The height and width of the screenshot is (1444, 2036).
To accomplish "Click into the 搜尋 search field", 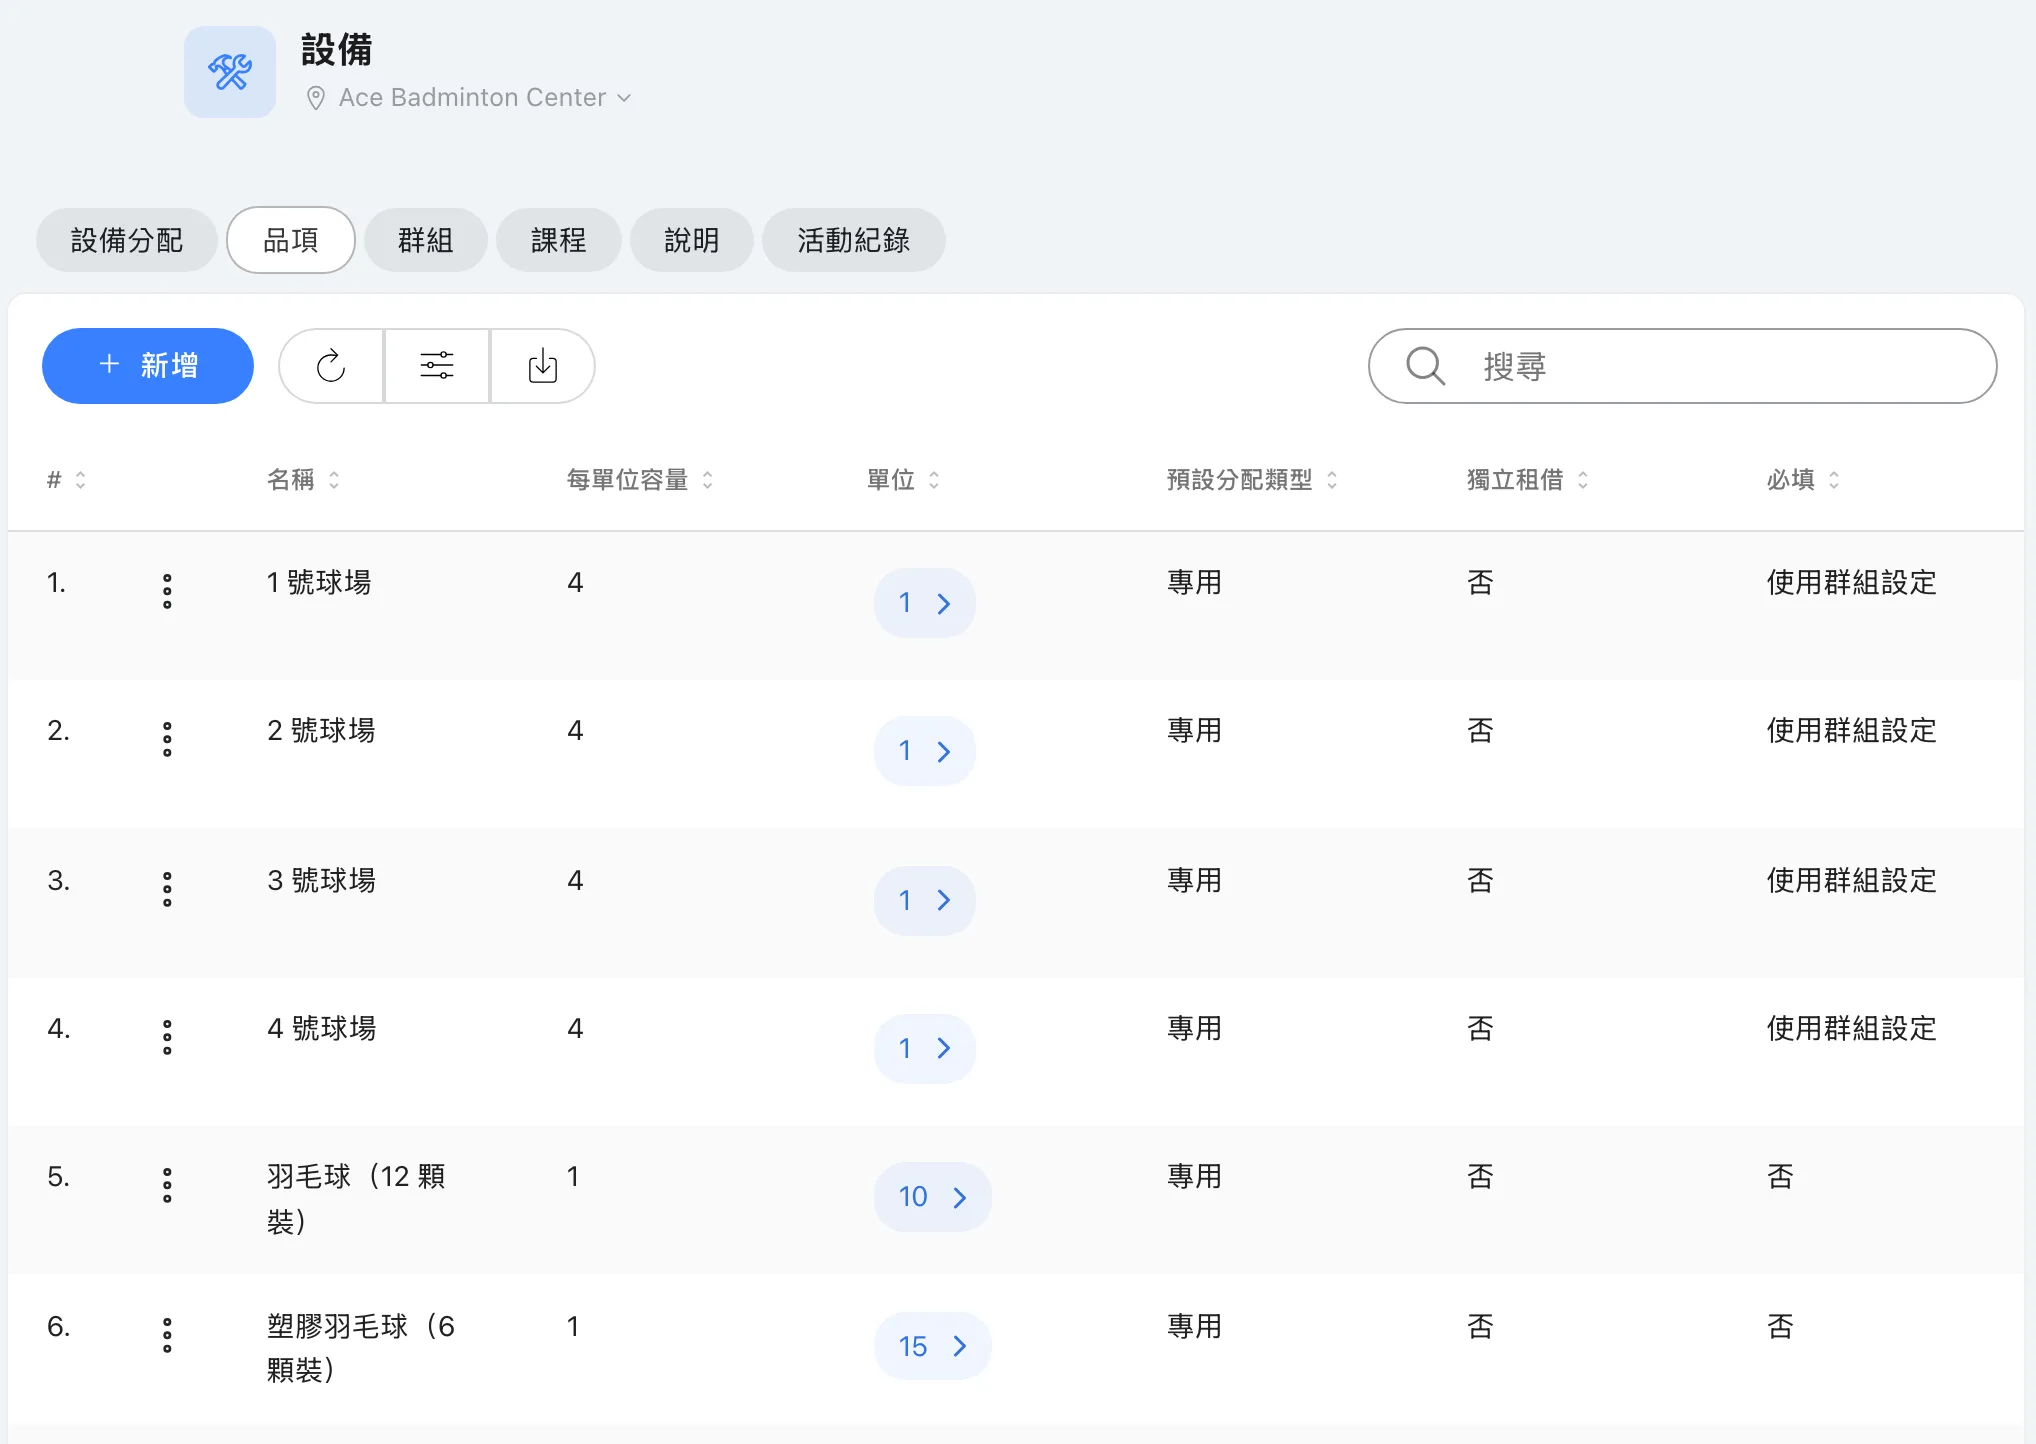I will coord(1683,366).
